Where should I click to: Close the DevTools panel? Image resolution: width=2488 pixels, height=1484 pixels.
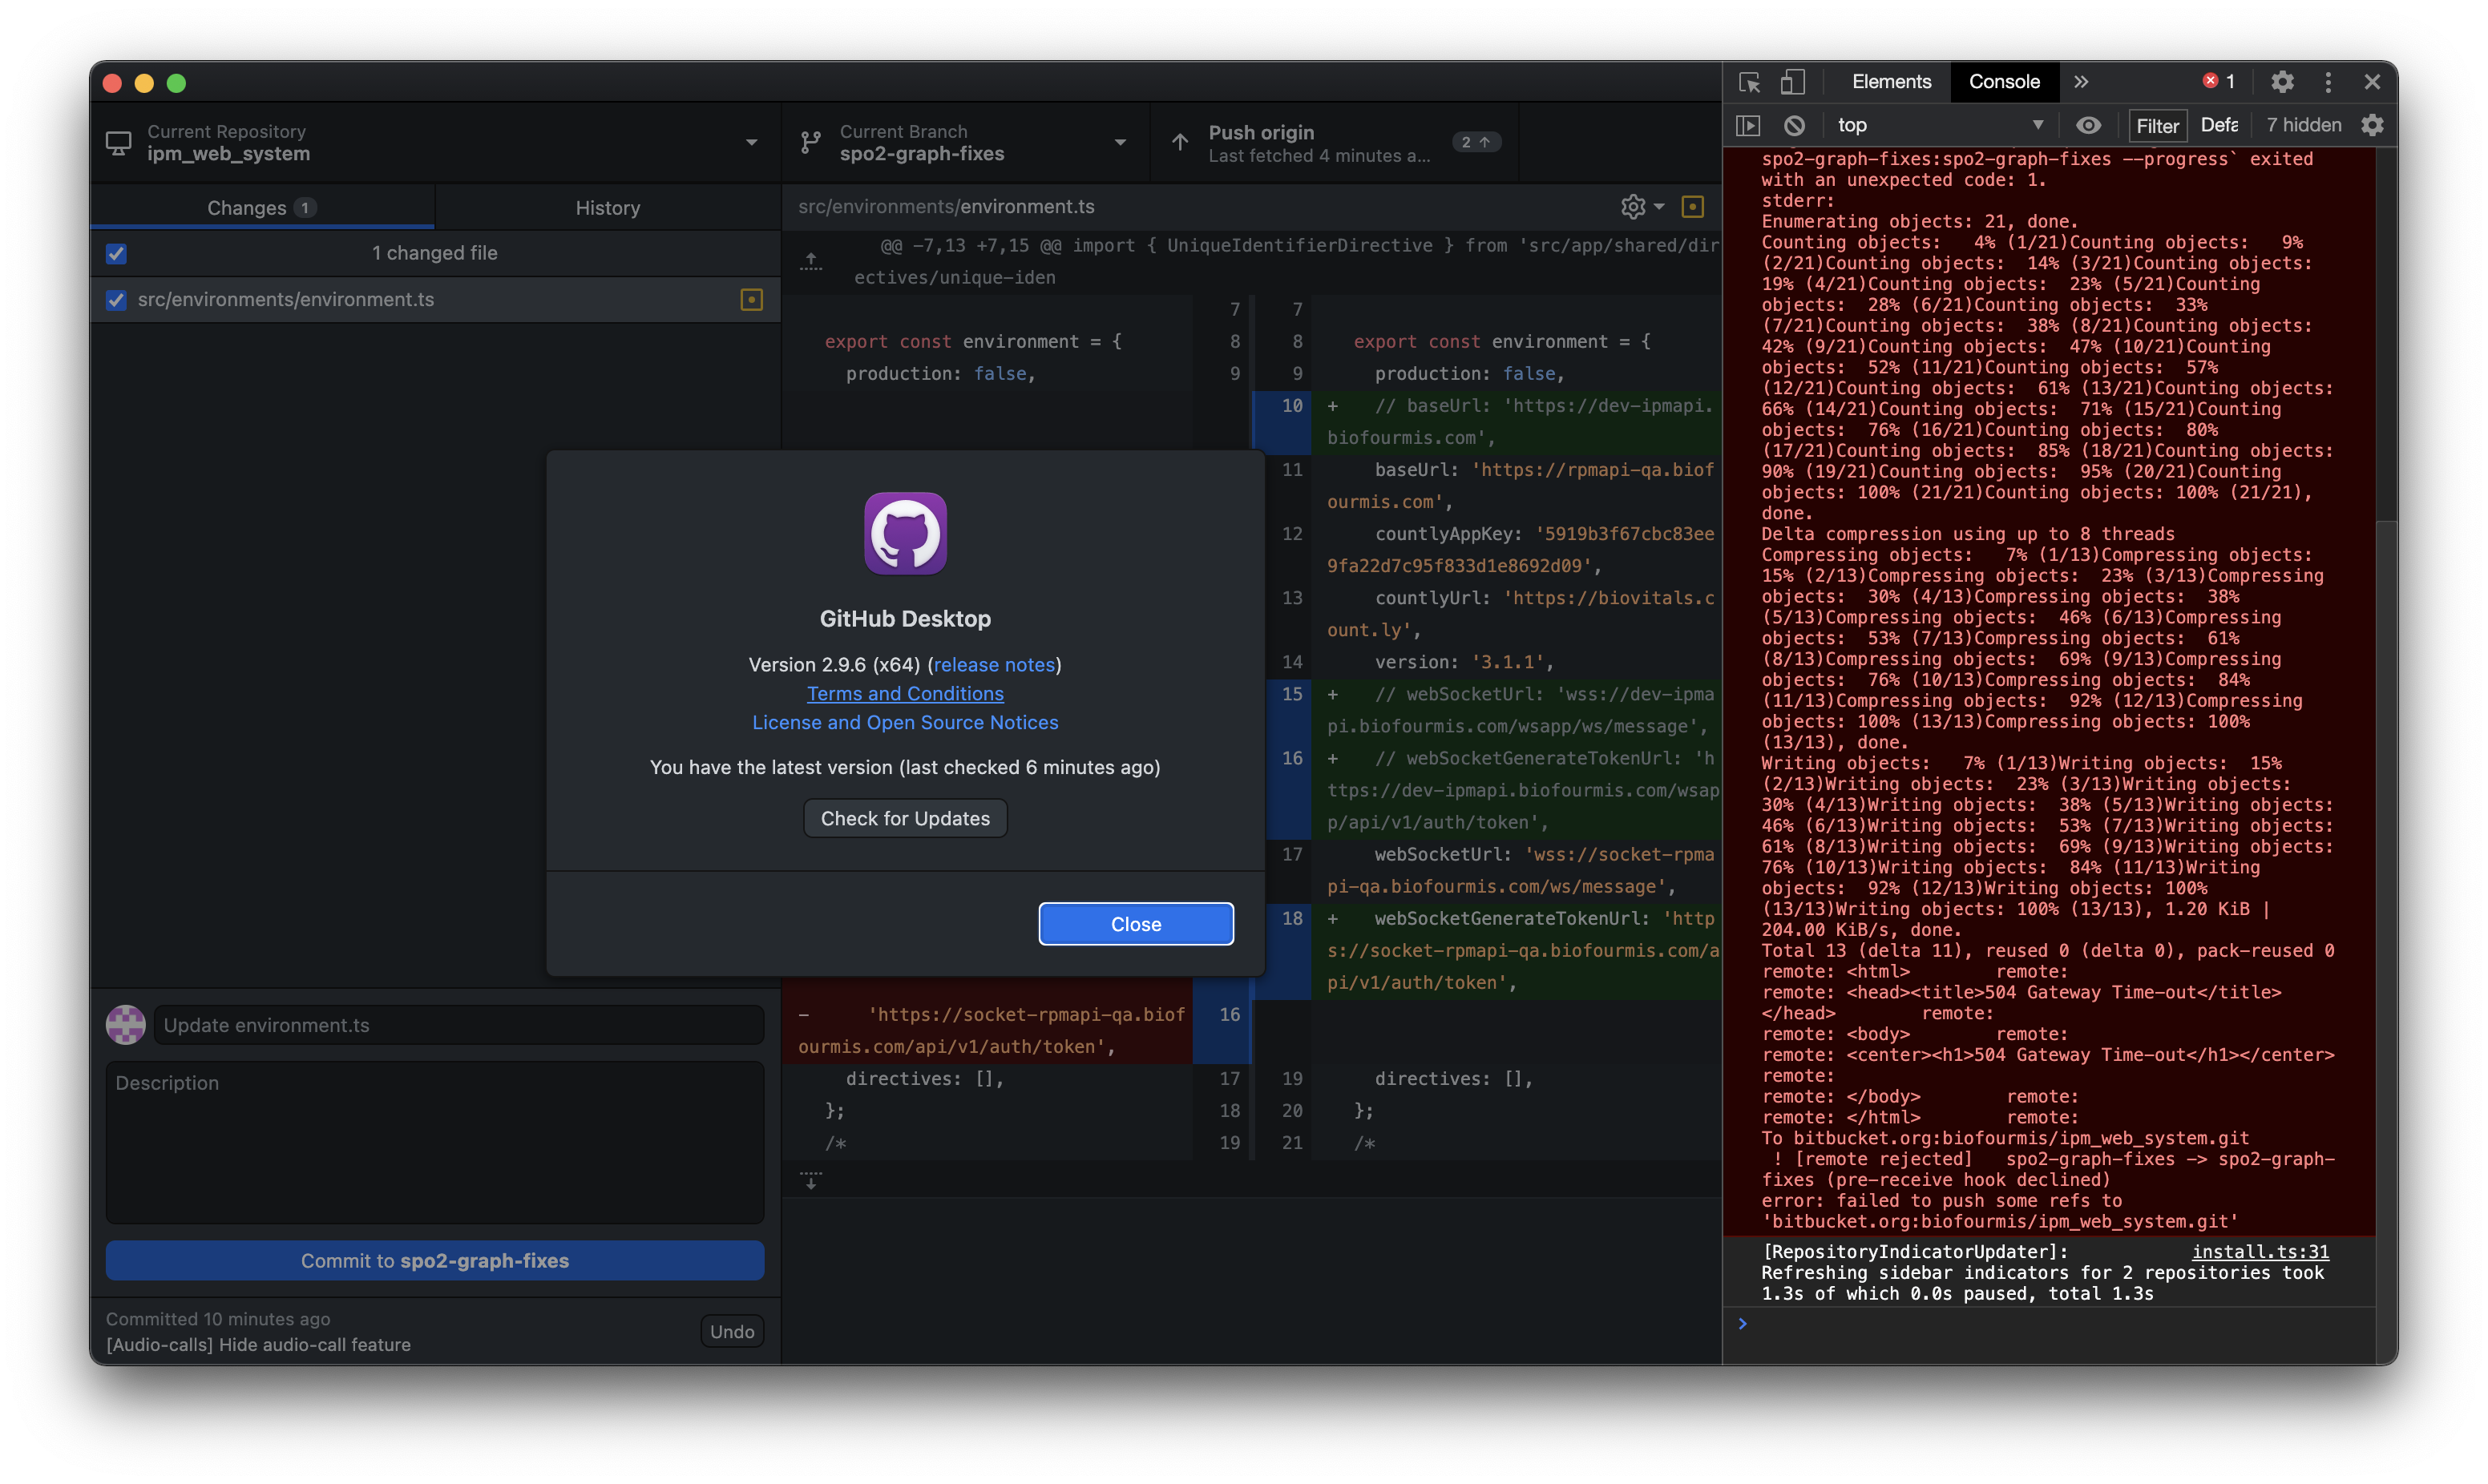coord(2372,82)
